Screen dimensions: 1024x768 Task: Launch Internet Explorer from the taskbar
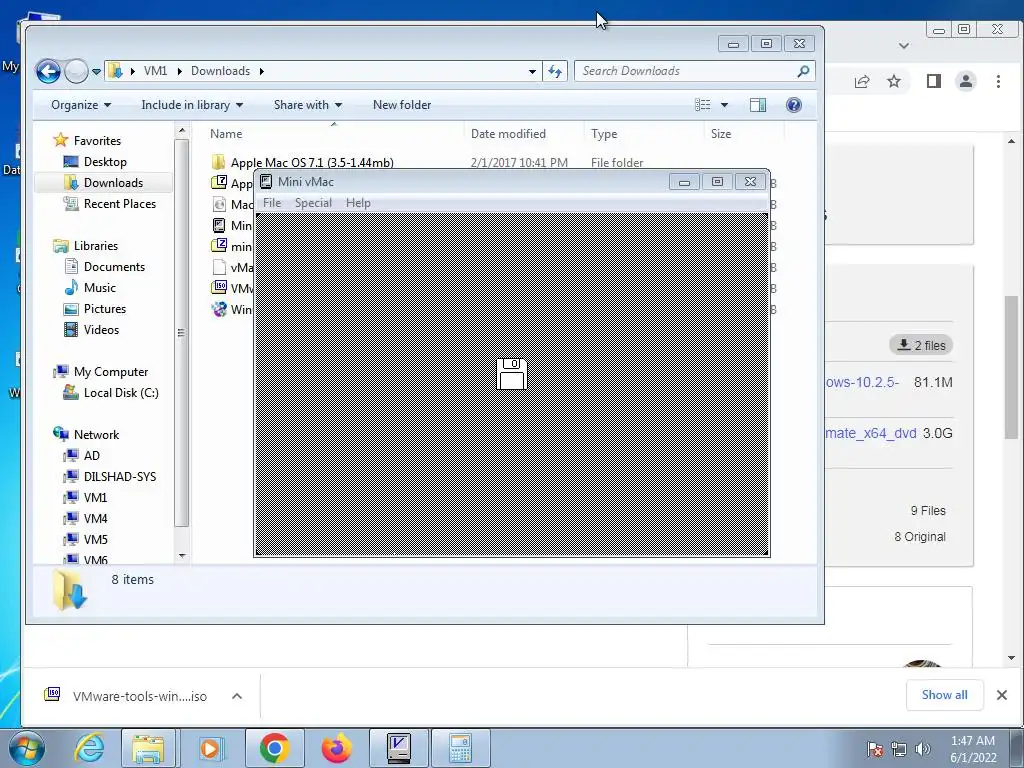pos(89,748)
